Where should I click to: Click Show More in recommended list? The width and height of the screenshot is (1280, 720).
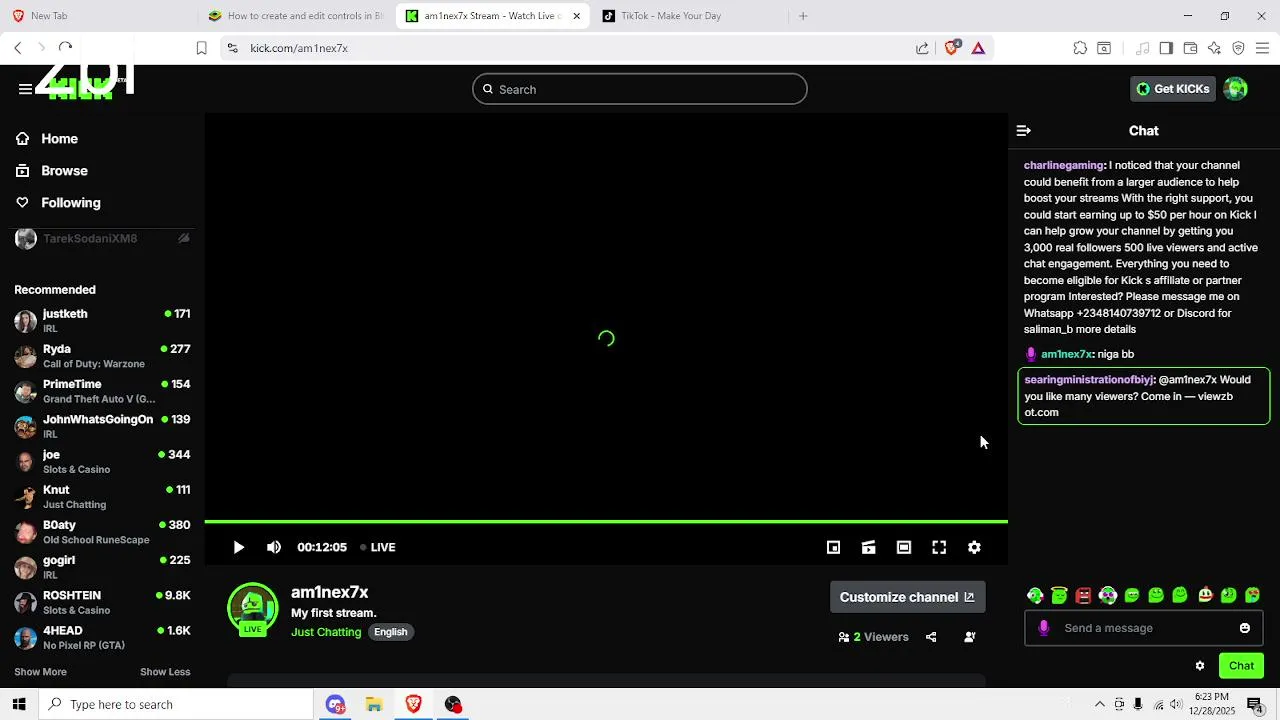(x=40, y=672)
